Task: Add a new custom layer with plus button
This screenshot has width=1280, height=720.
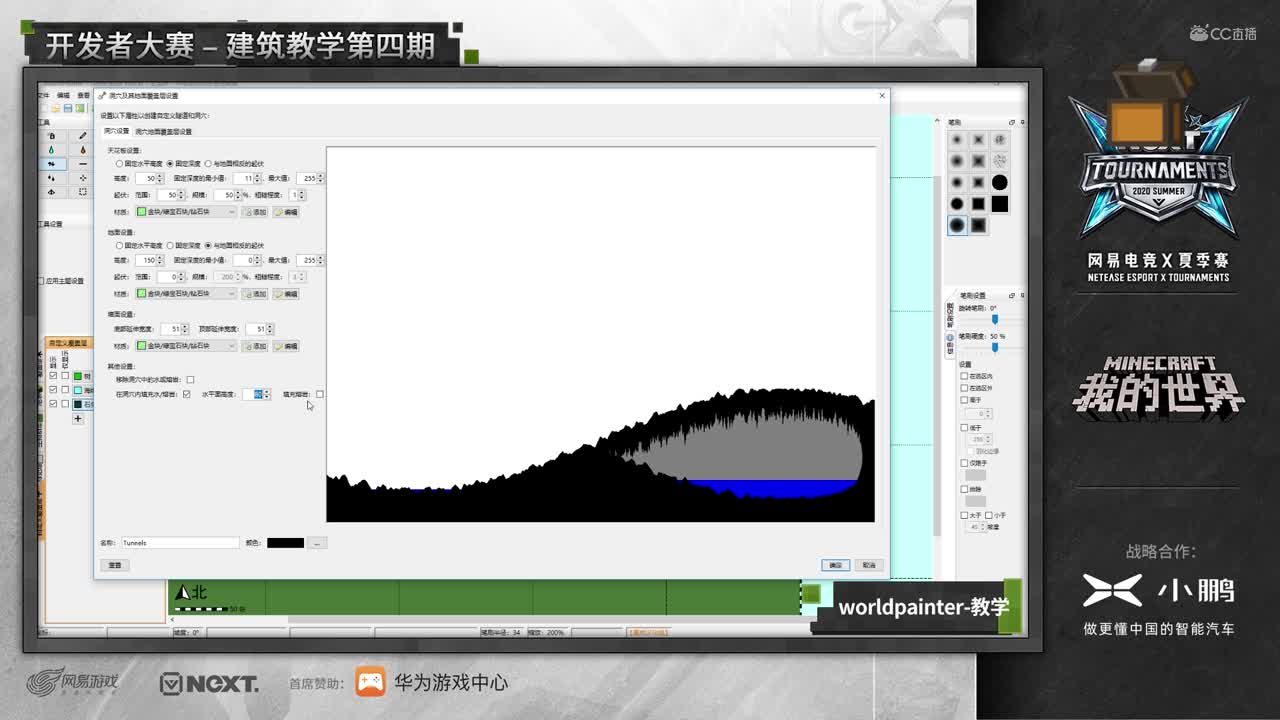Action: pyautogui.click(x=78, y=419)
